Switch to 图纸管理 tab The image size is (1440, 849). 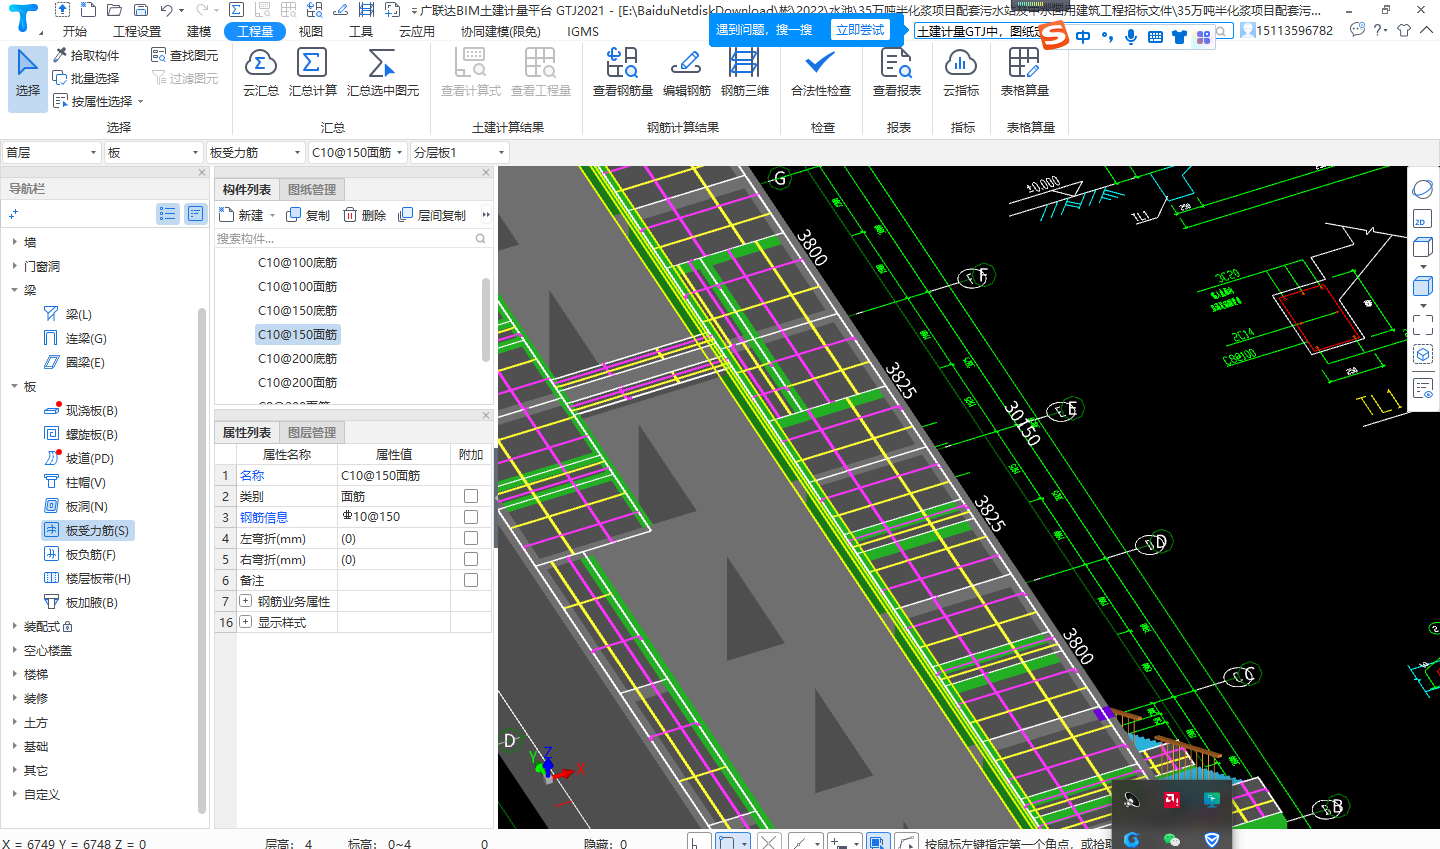click(x=312, y=189)
